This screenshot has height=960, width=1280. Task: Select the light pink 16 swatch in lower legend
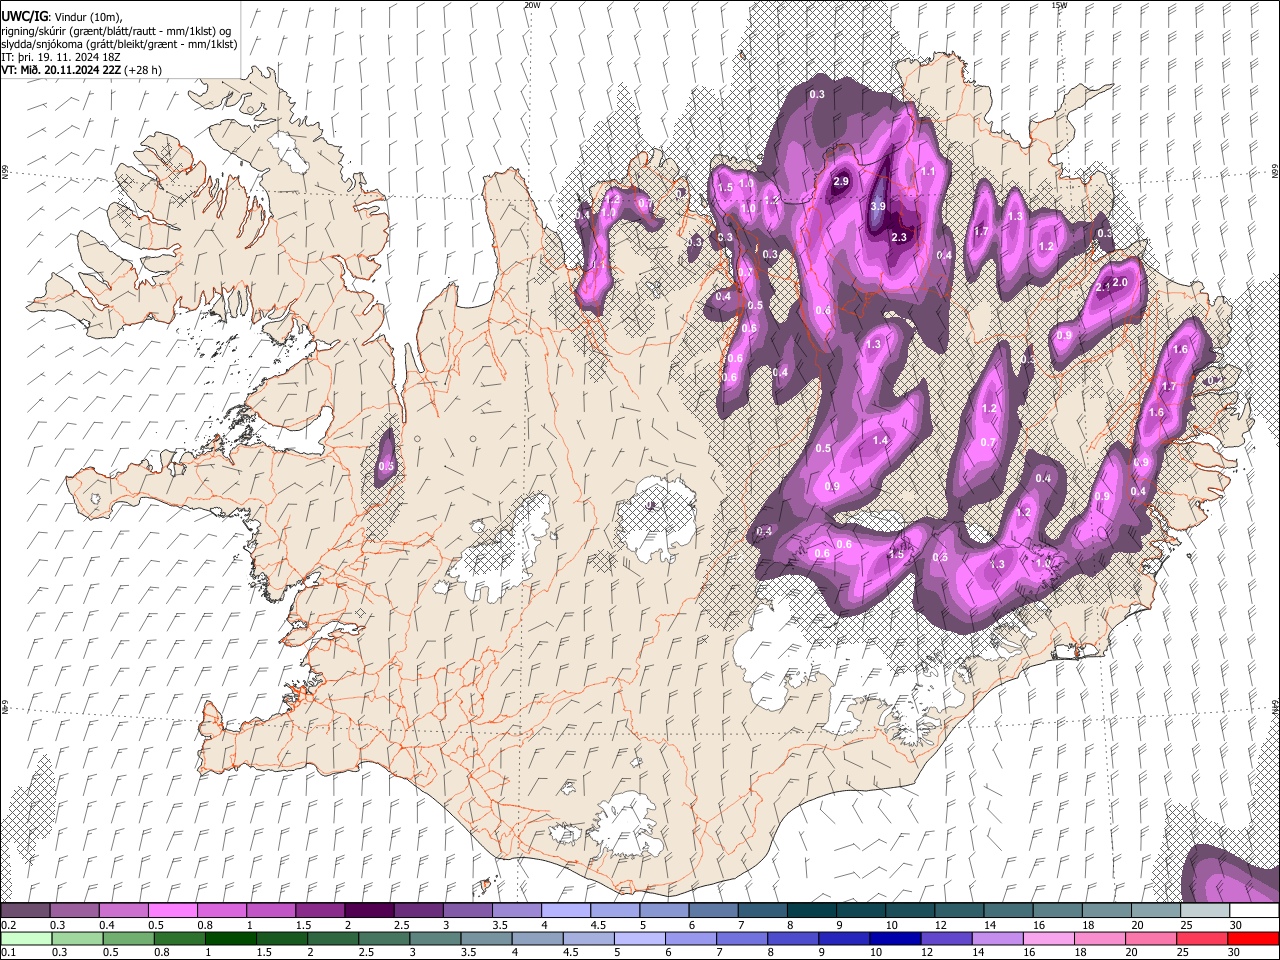[x=1047, y=938]
